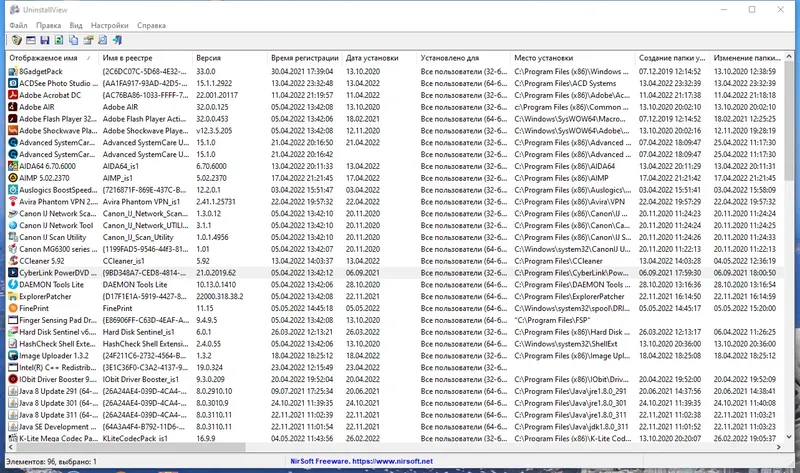800x473 pixels.
Task: Sort by the Версия column header
Action: (230, 58)
